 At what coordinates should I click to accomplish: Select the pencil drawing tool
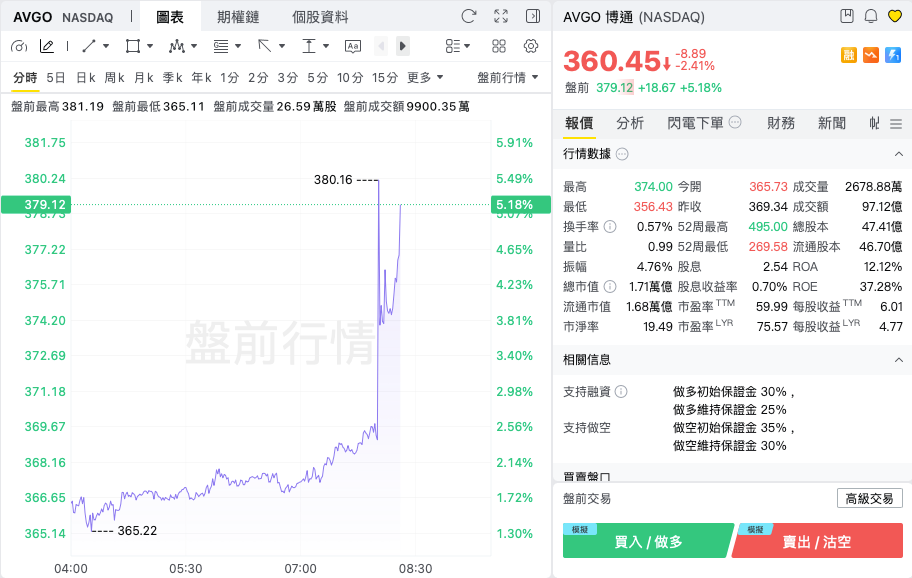click(x=47, y=46)
